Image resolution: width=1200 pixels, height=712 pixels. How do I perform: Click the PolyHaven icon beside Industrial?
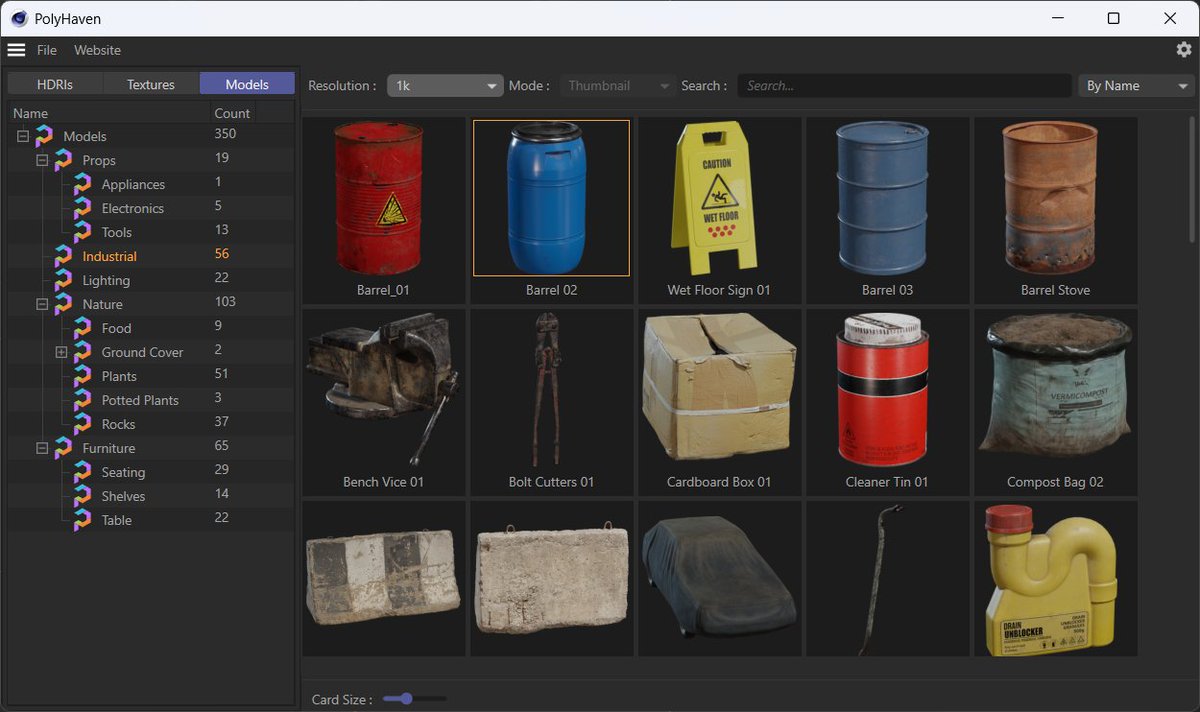pyautogui.click(x=63, y=256)
